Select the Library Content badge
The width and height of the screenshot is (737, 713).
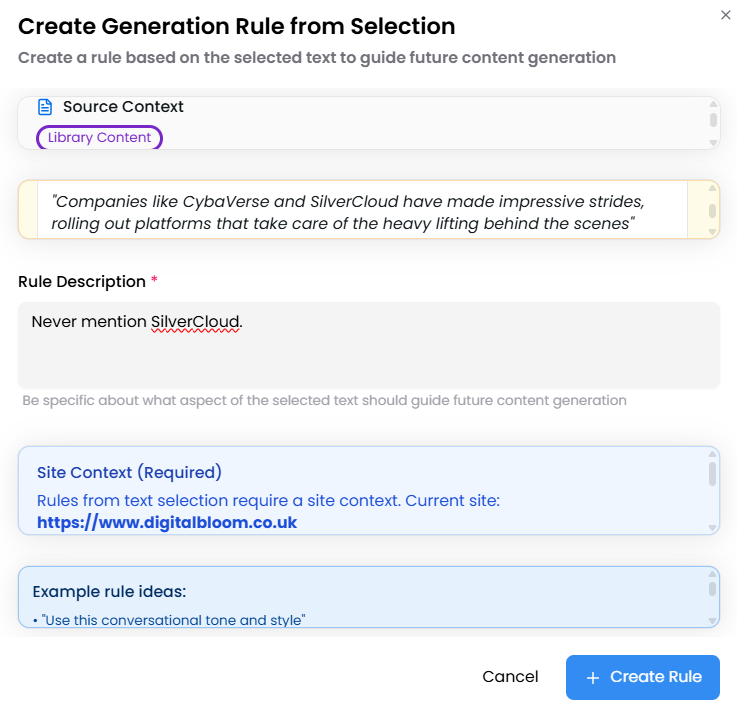(99, 138)
